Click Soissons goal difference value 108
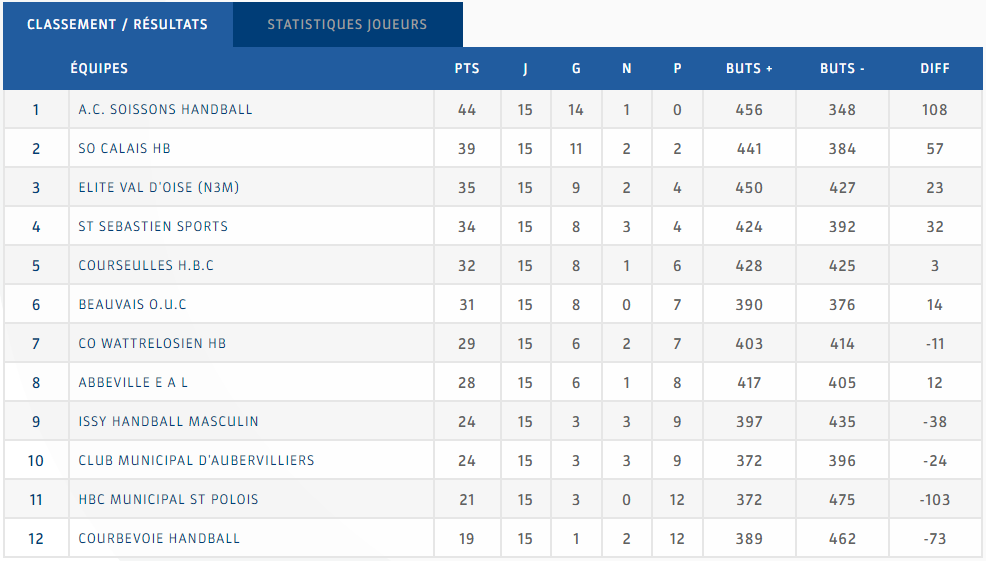The width and height of the screenshot is (986, 561). (935, 110)
